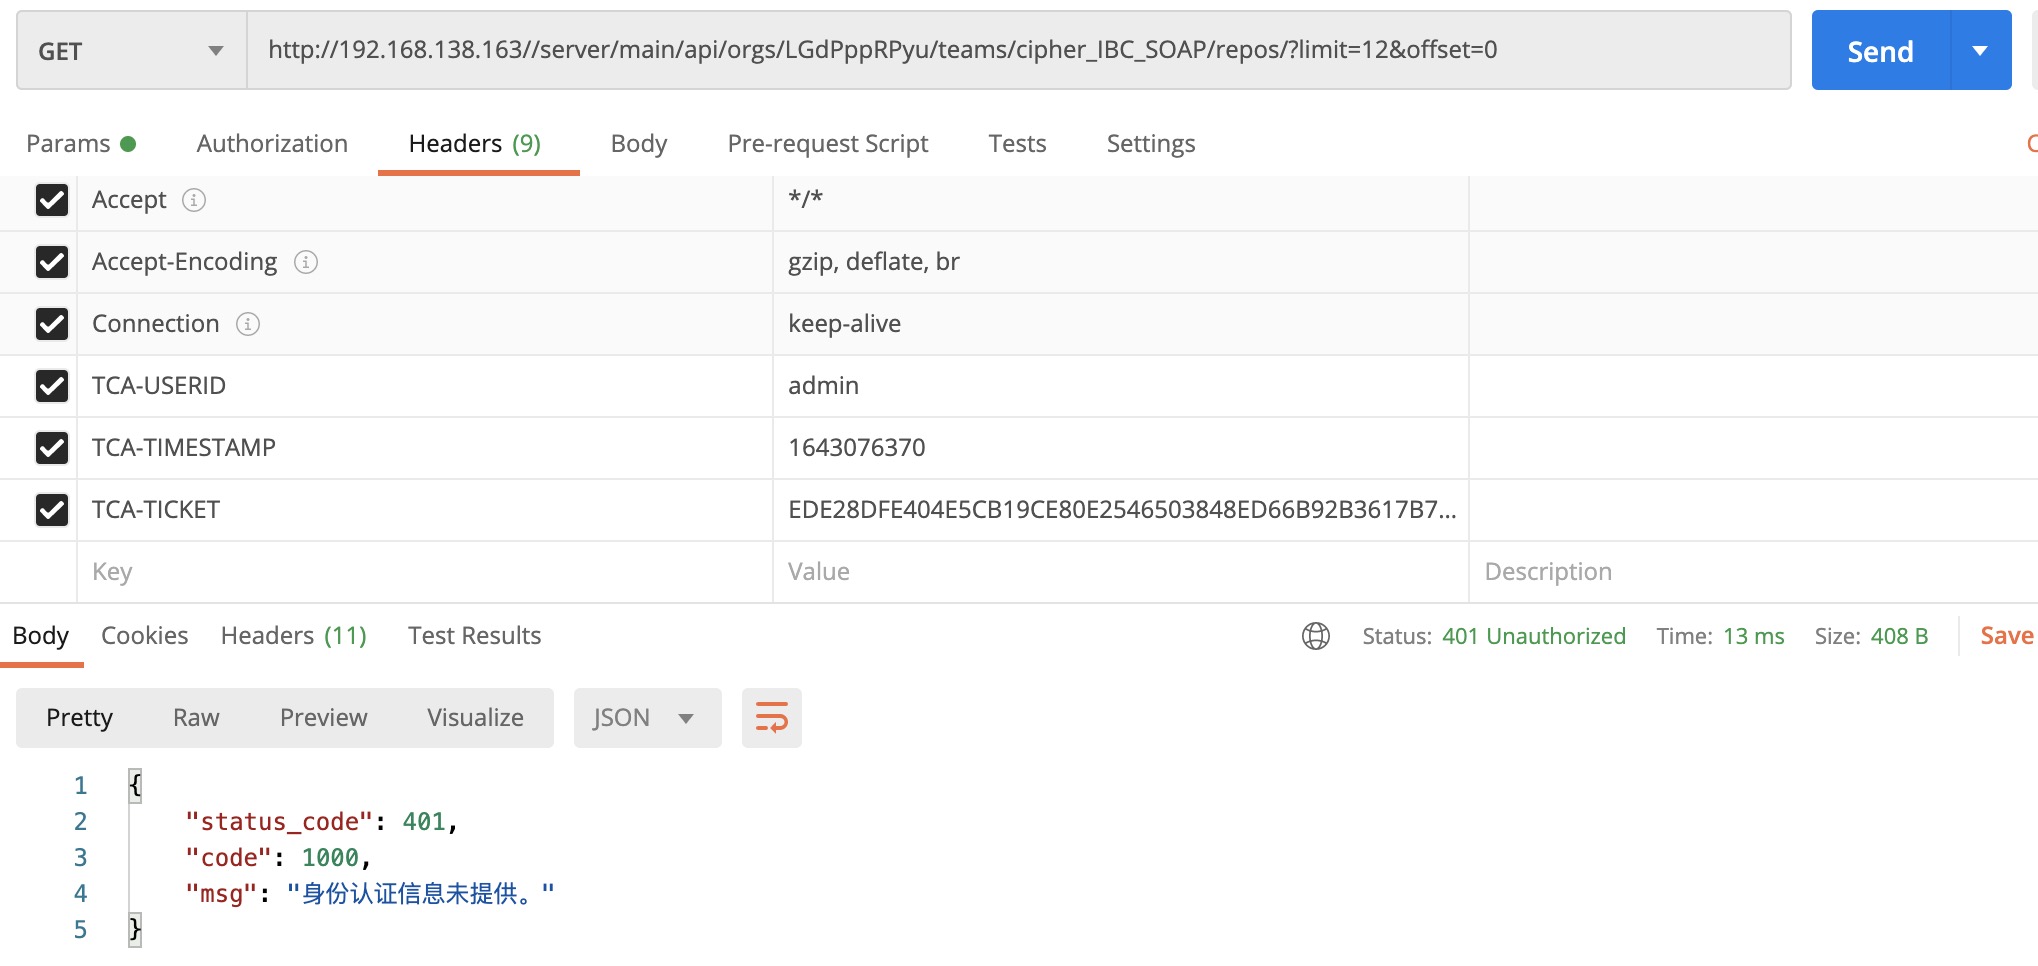The width and height of the screenshot is (2038, 966).
Task: Uncheck the TCA-TIMESTAMP header
Action: click(x=52, y=448)
